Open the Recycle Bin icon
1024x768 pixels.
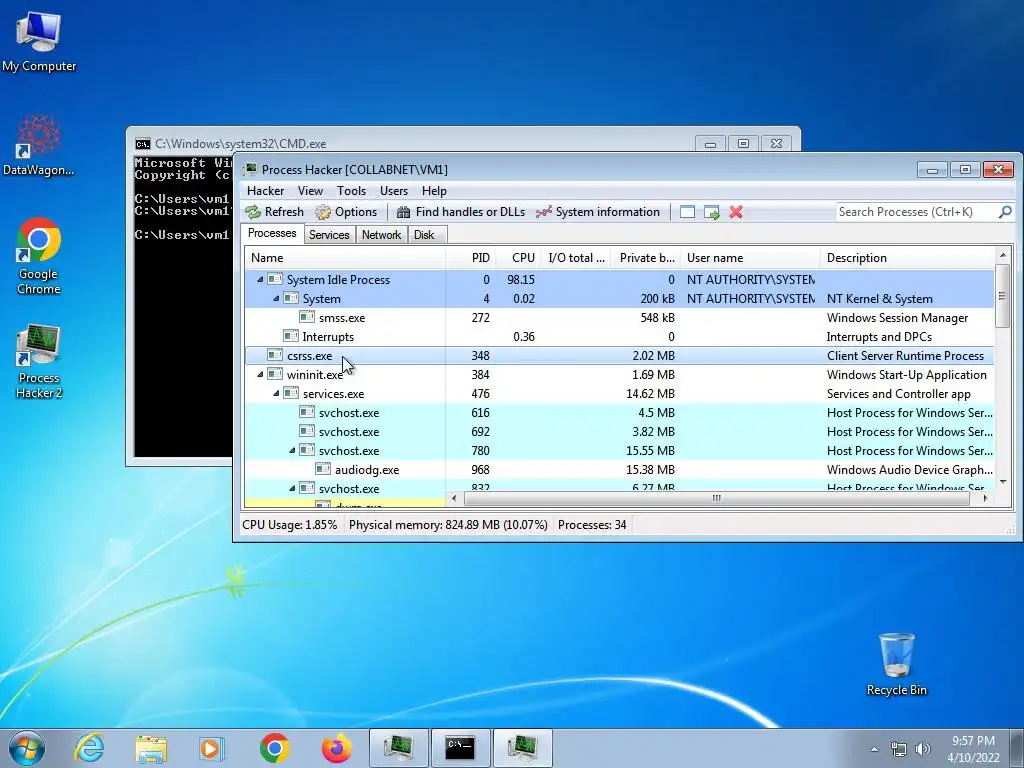[x=896, y=664]
